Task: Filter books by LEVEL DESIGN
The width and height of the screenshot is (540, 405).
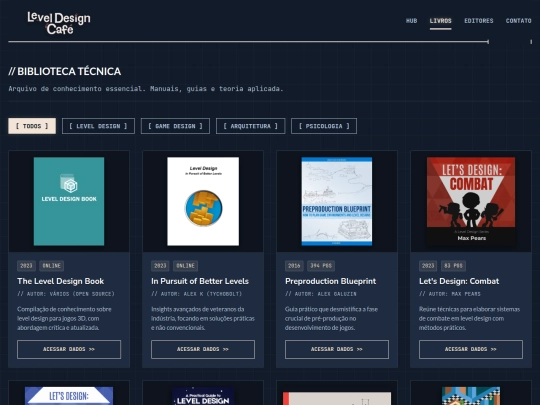Action: click(x=98, y=126)
